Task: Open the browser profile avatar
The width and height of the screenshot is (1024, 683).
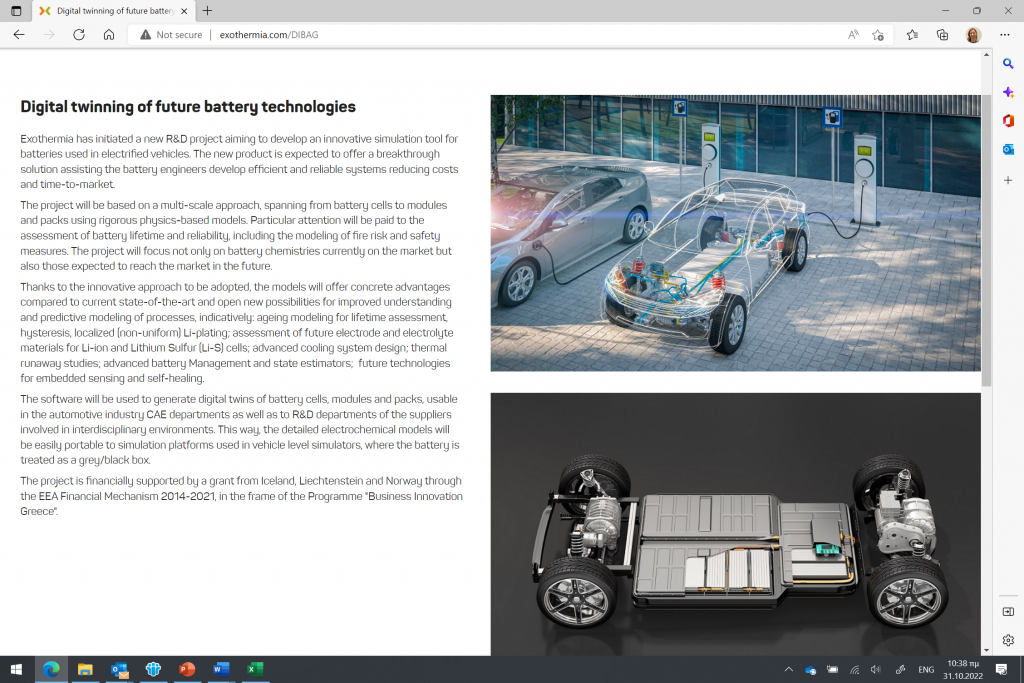Action: coord(973,35)
